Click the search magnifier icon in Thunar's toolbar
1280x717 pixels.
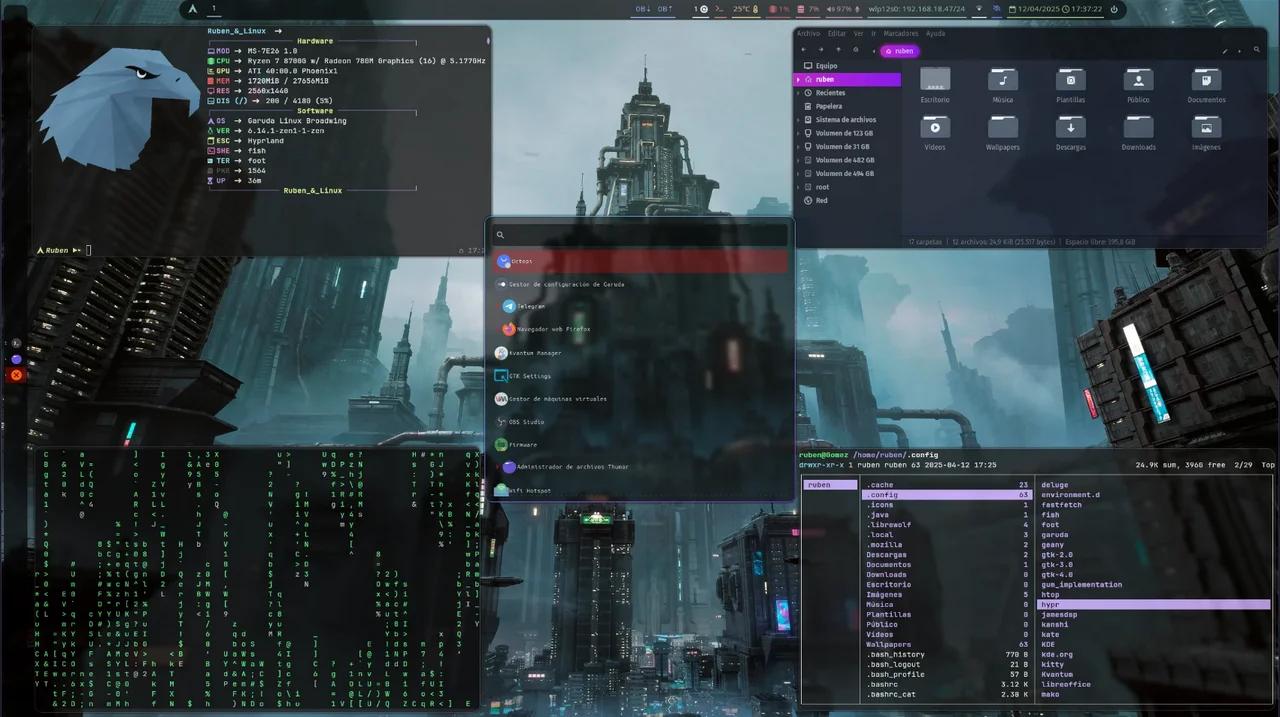pos(1257,48)
